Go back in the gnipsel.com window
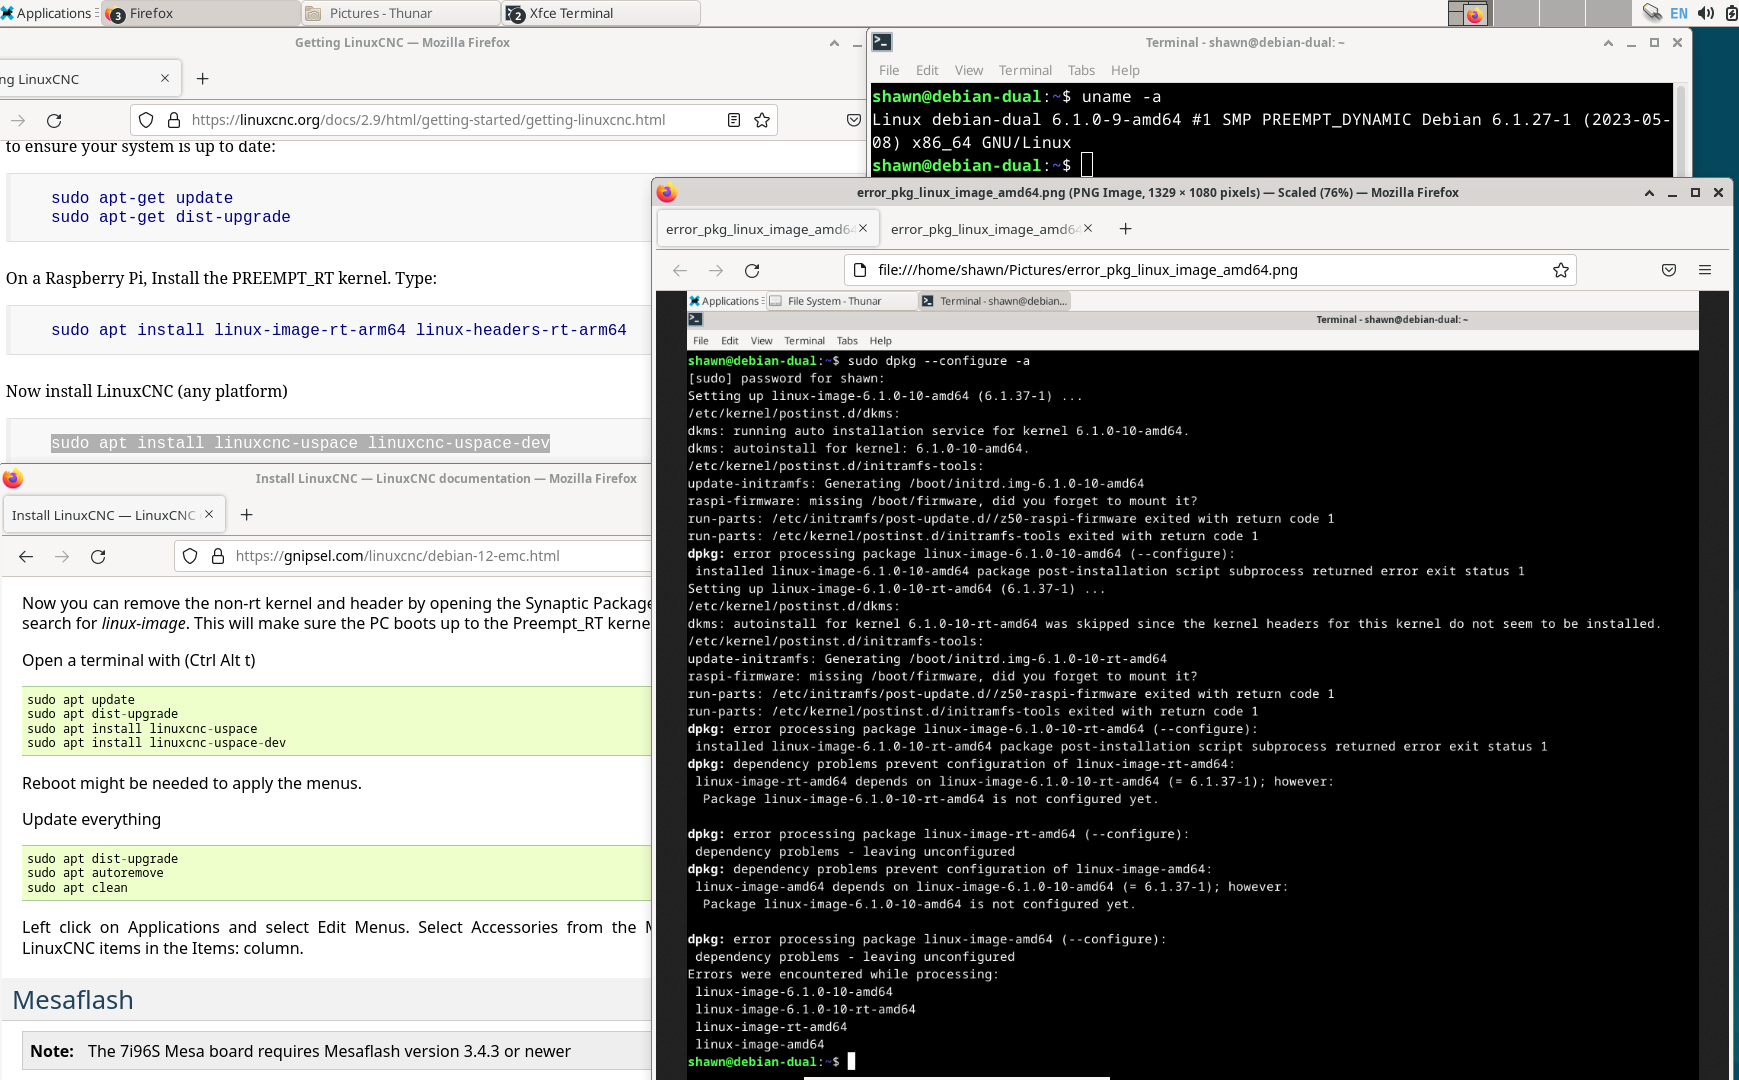The width and height of the screenshot is (1739, 1080). 26,556
